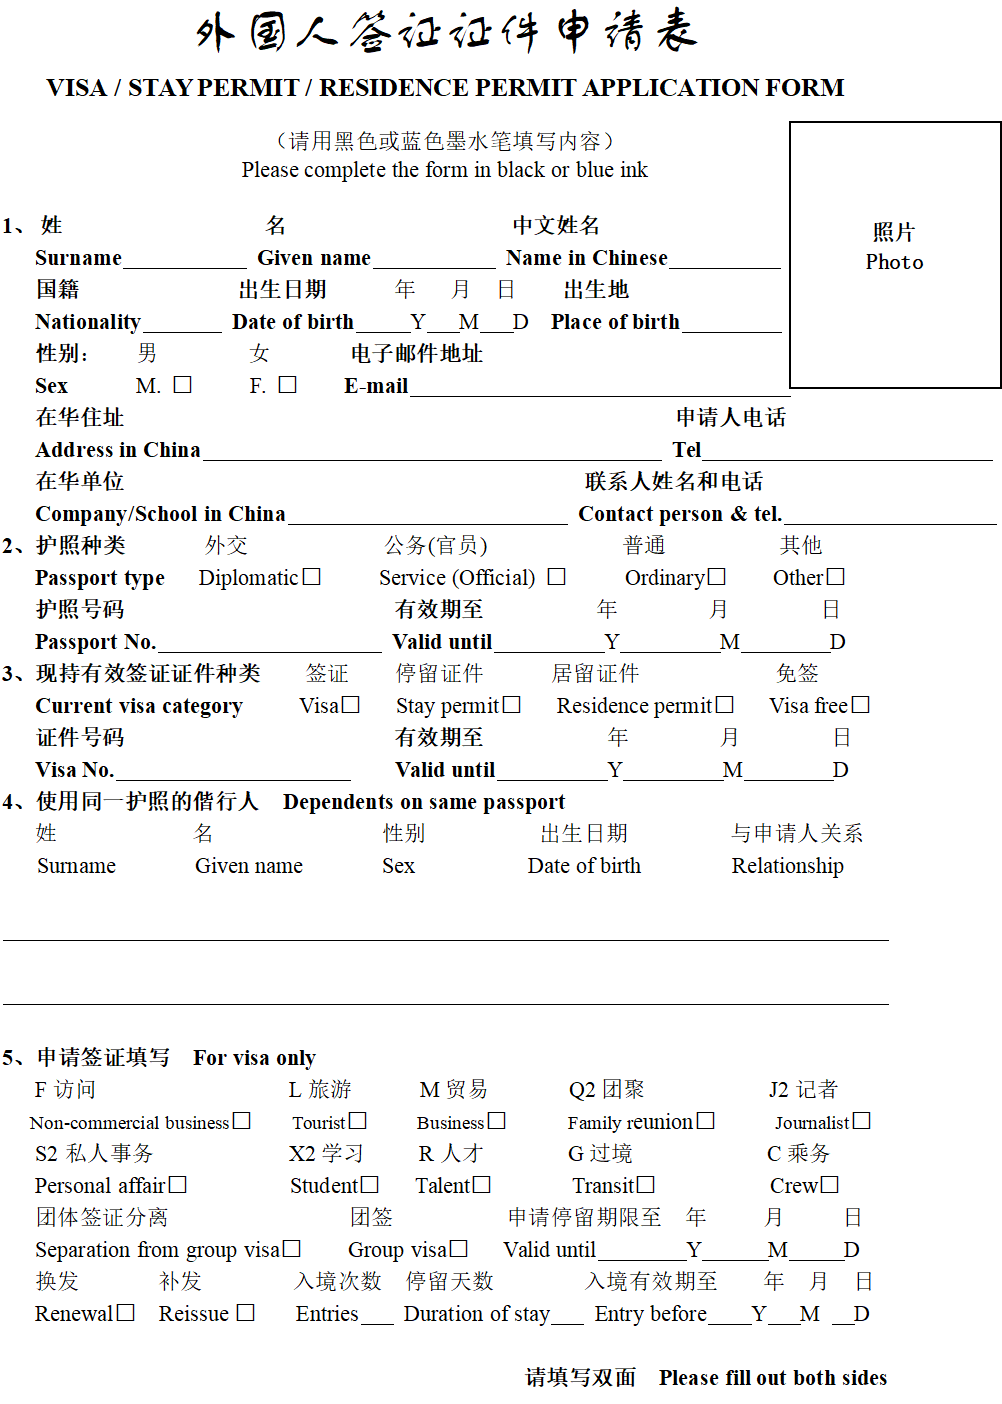Tick the Student visa checkbox

(370, 1185)
